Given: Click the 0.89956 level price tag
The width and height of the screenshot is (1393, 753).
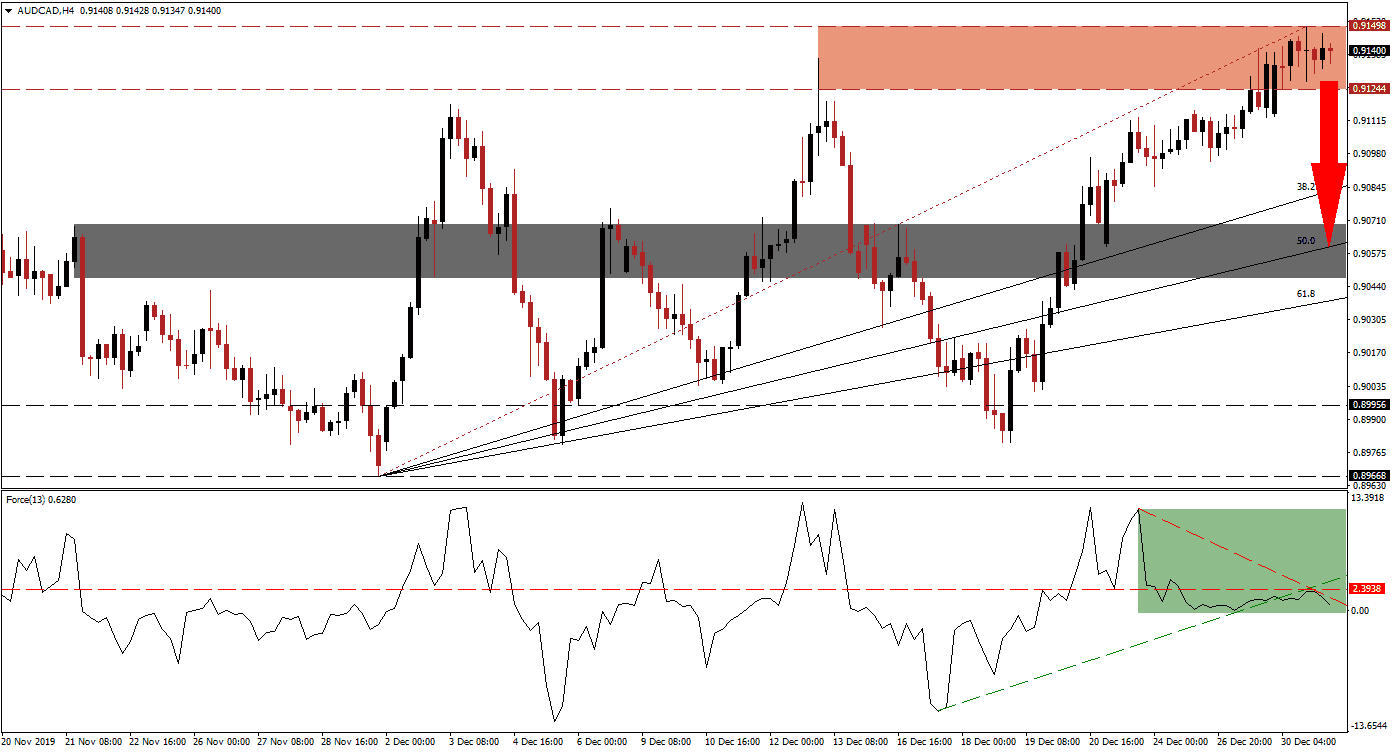Looking at the screenshot, I should pyautogui.click(x=1367, y=405).
